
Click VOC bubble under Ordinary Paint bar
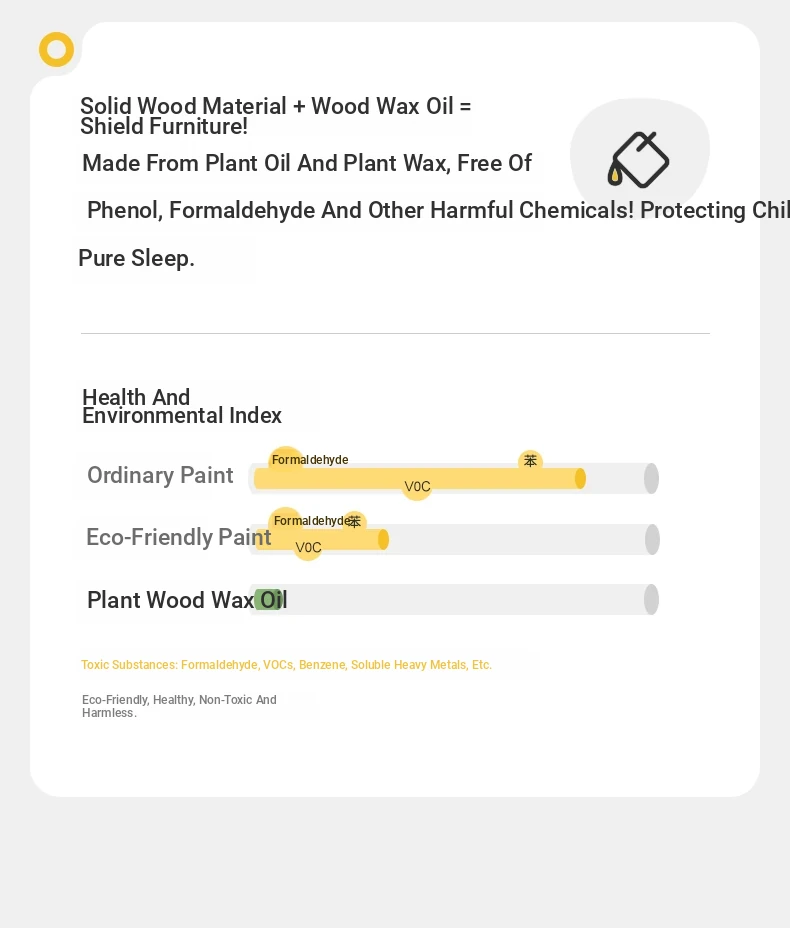coord(417,487)
